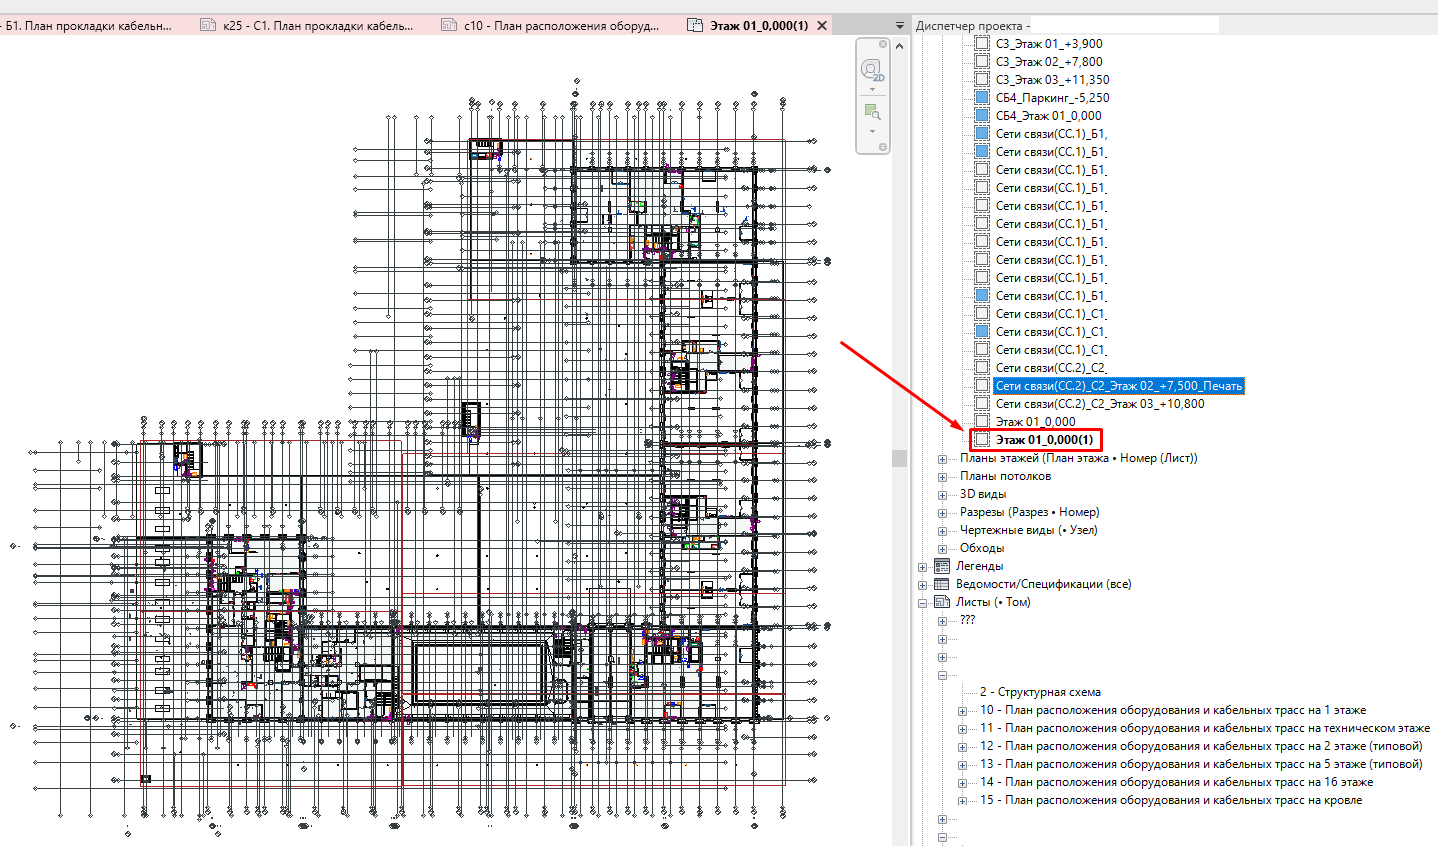Click view icon beside С3_Этаж 02_+7,800
This screenshot has height=846, width=1438.
tap(982, 62)
